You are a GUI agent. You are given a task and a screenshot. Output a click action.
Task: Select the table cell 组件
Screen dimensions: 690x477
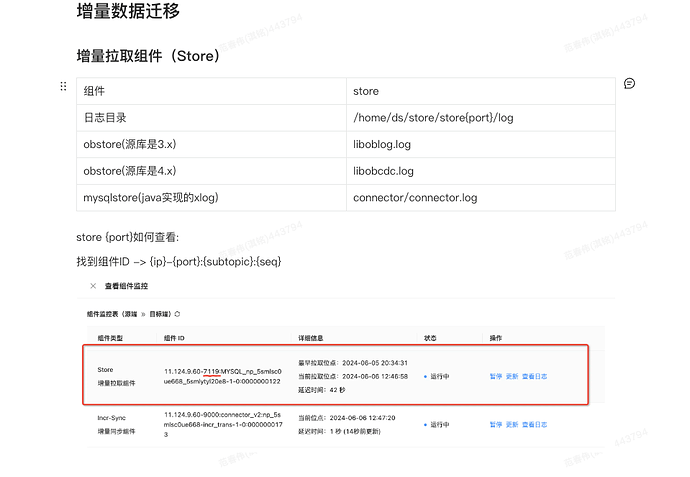[x=211, y=91]
